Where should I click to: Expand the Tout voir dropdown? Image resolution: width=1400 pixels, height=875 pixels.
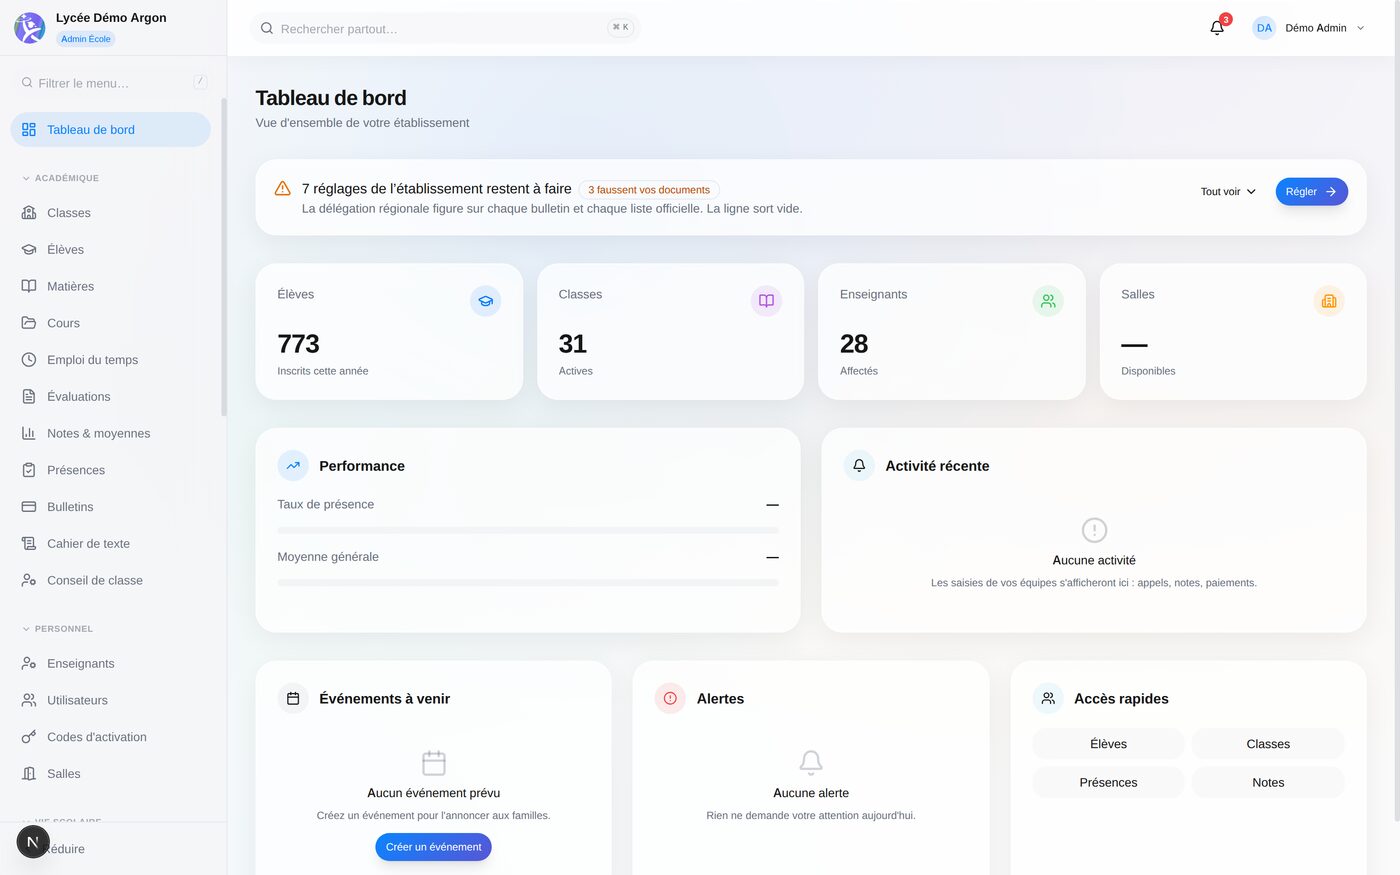pos(1228,192)
